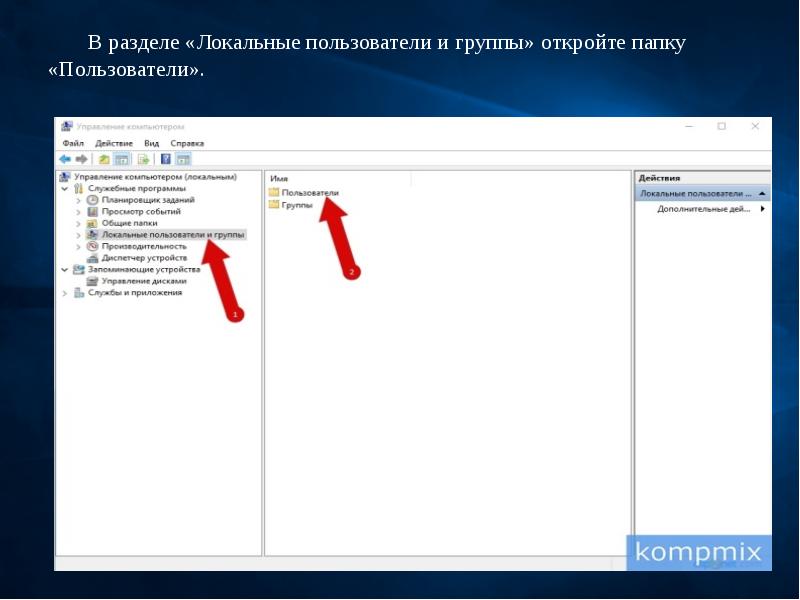Open the Пользователи folder in the list
800x600 pixels.
tap(309, 192)
